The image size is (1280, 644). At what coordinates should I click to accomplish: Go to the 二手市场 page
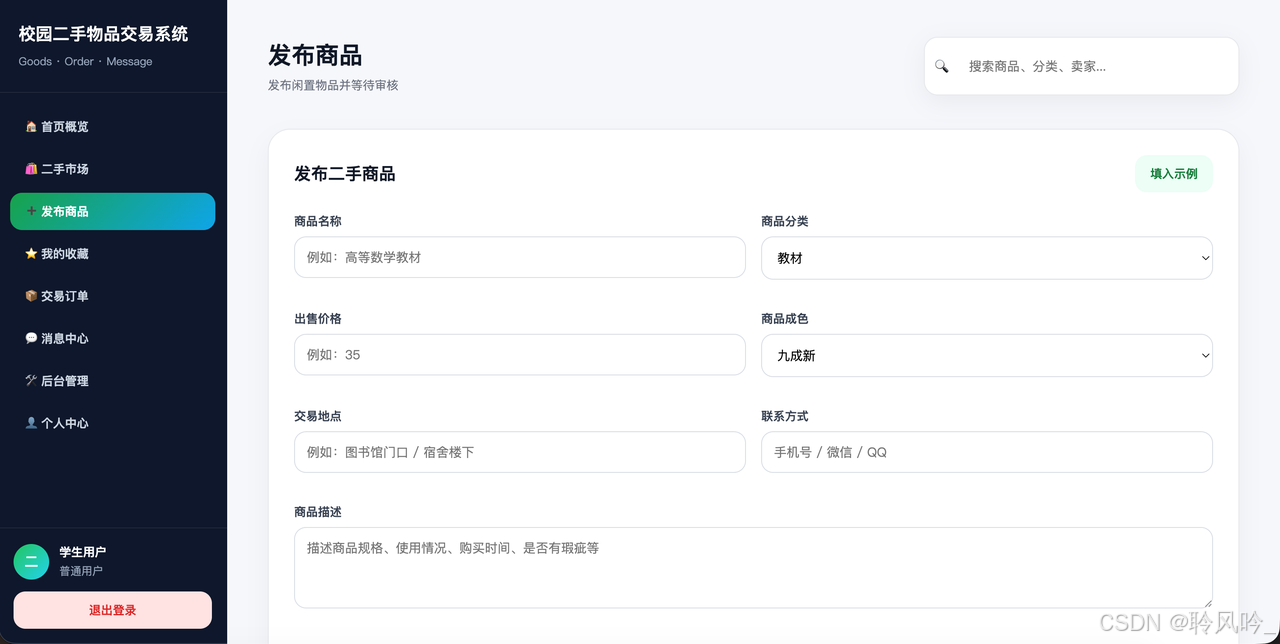pos(112,169)
